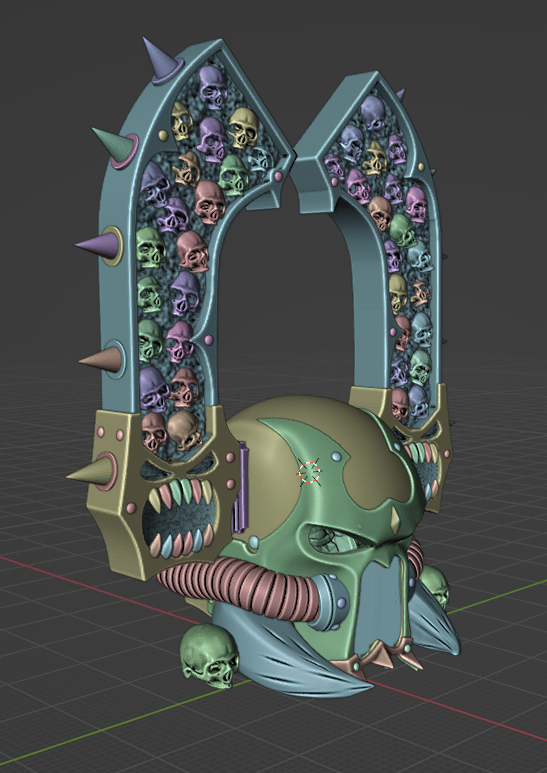
Task: Select the ribbed pink breathing hose
Action: pos(241,587)
